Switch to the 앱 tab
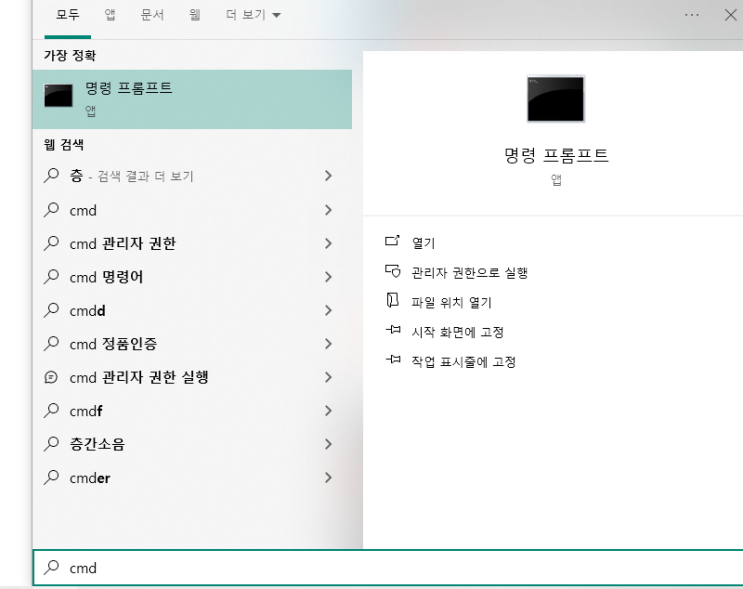Screen dimensions: 743x589 pyautogui.click(x=110, y=15)
